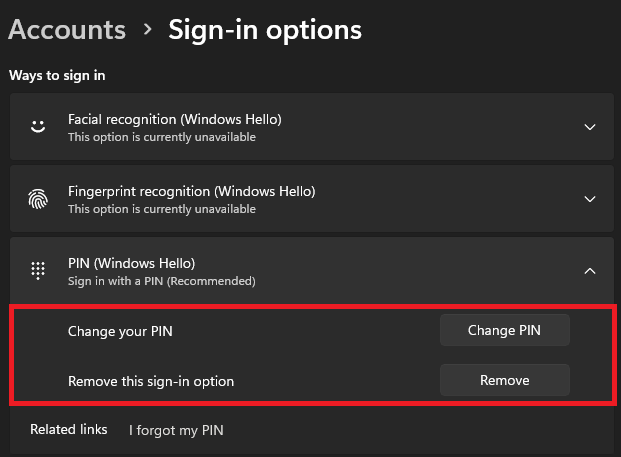Viewport: 621px width, 457px height.
Task: Click the Fingerprint recognition icon
Action: pyautogui.click(x=38, y=199)
